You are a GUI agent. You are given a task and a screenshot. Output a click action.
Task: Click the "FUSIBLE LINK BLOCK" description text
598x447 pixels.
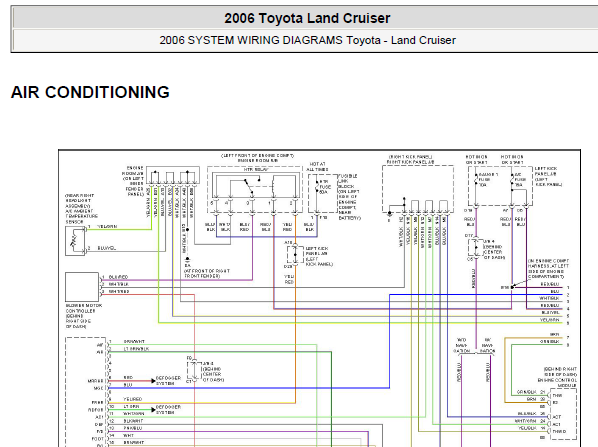pos(349,197)
